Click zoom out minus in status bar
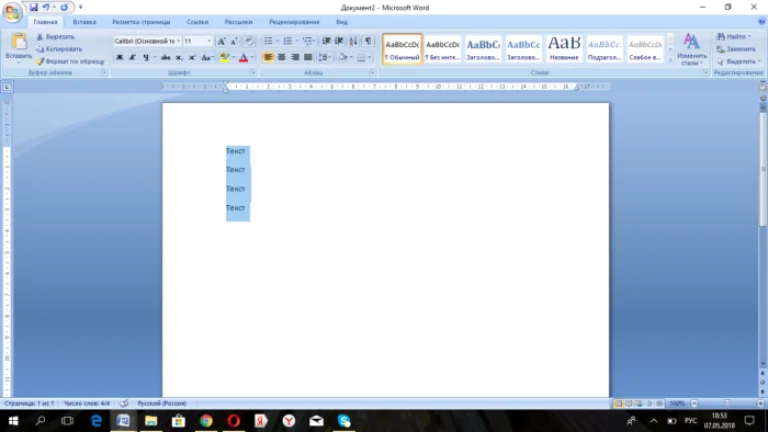 694,403
